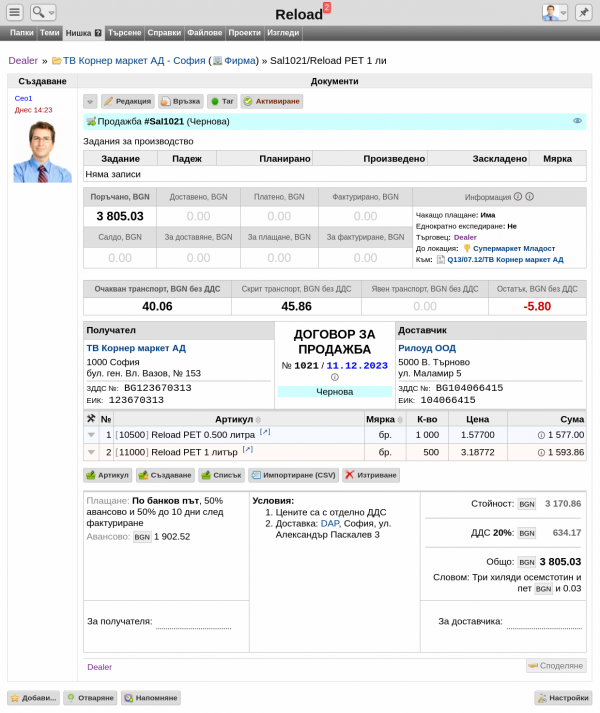Open the DAP delivery terms link
Viewport: 600px width, 713px height.
[330, 523]
